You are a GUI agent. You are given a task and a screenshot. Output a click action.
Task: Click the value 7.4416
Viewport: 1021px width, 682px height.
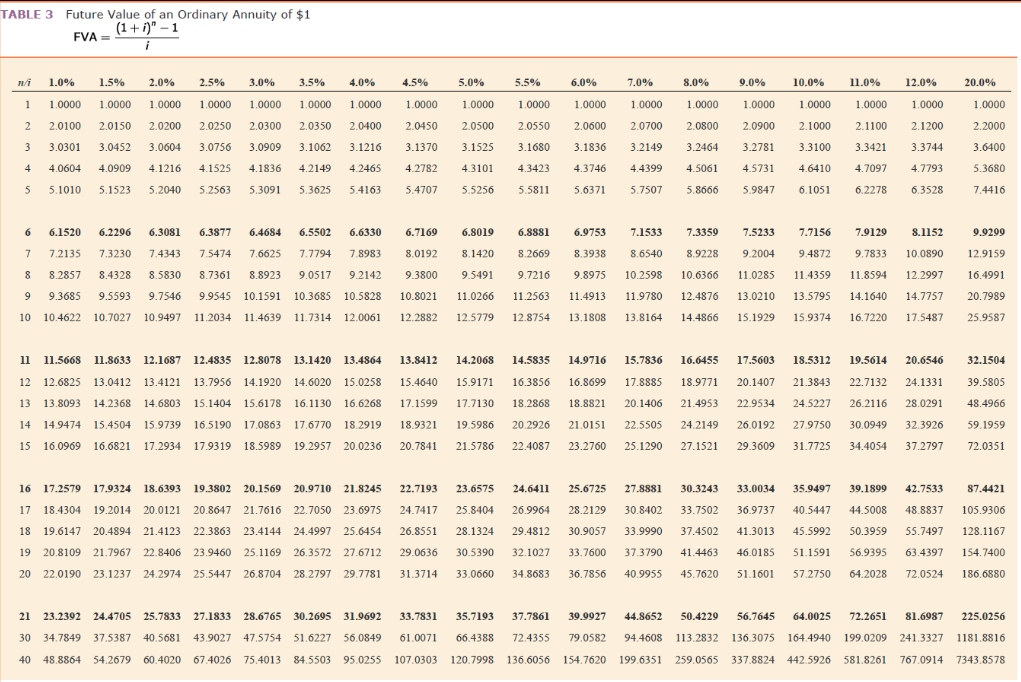pyautogui.click(x=989, y=190)
